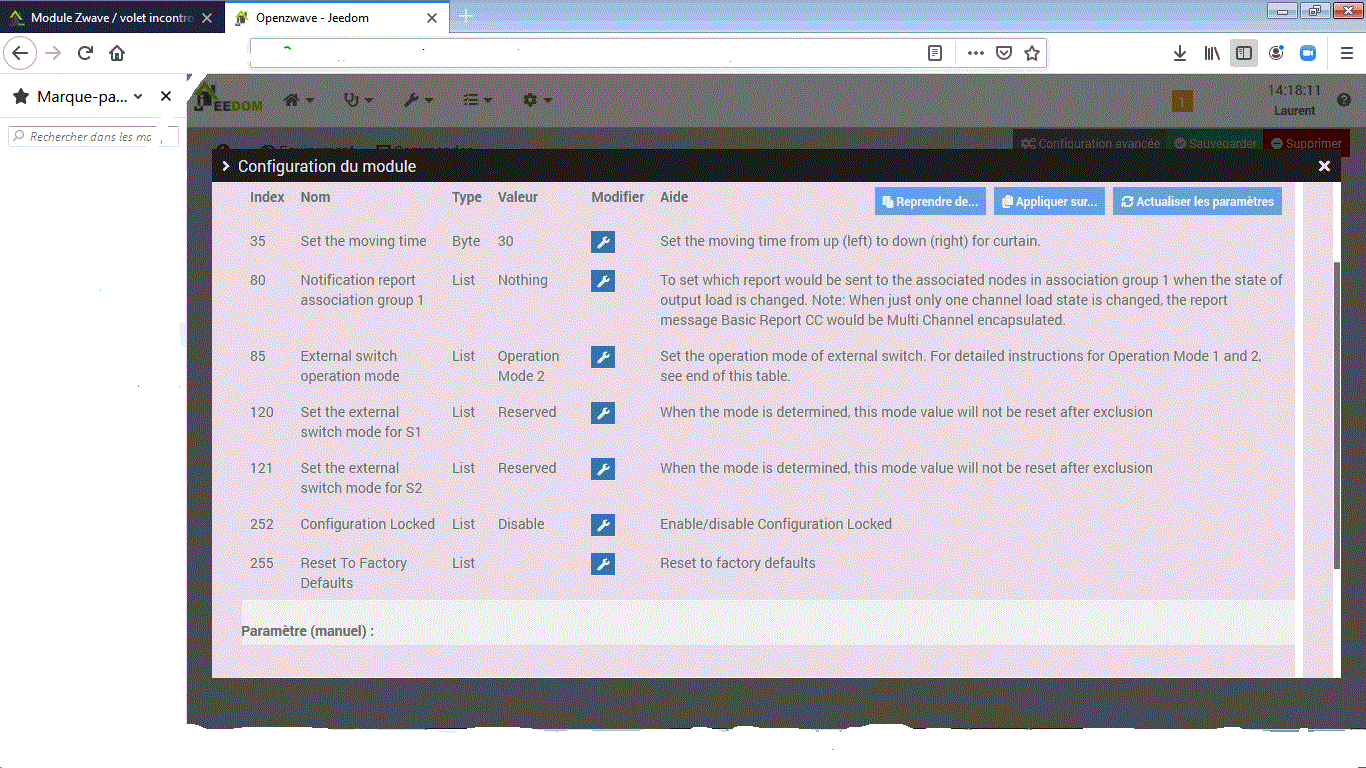Open the Jeedom stethoscope analysis dropdown
The height and width of the screenshot is (768, 1366).
point(358,100)
